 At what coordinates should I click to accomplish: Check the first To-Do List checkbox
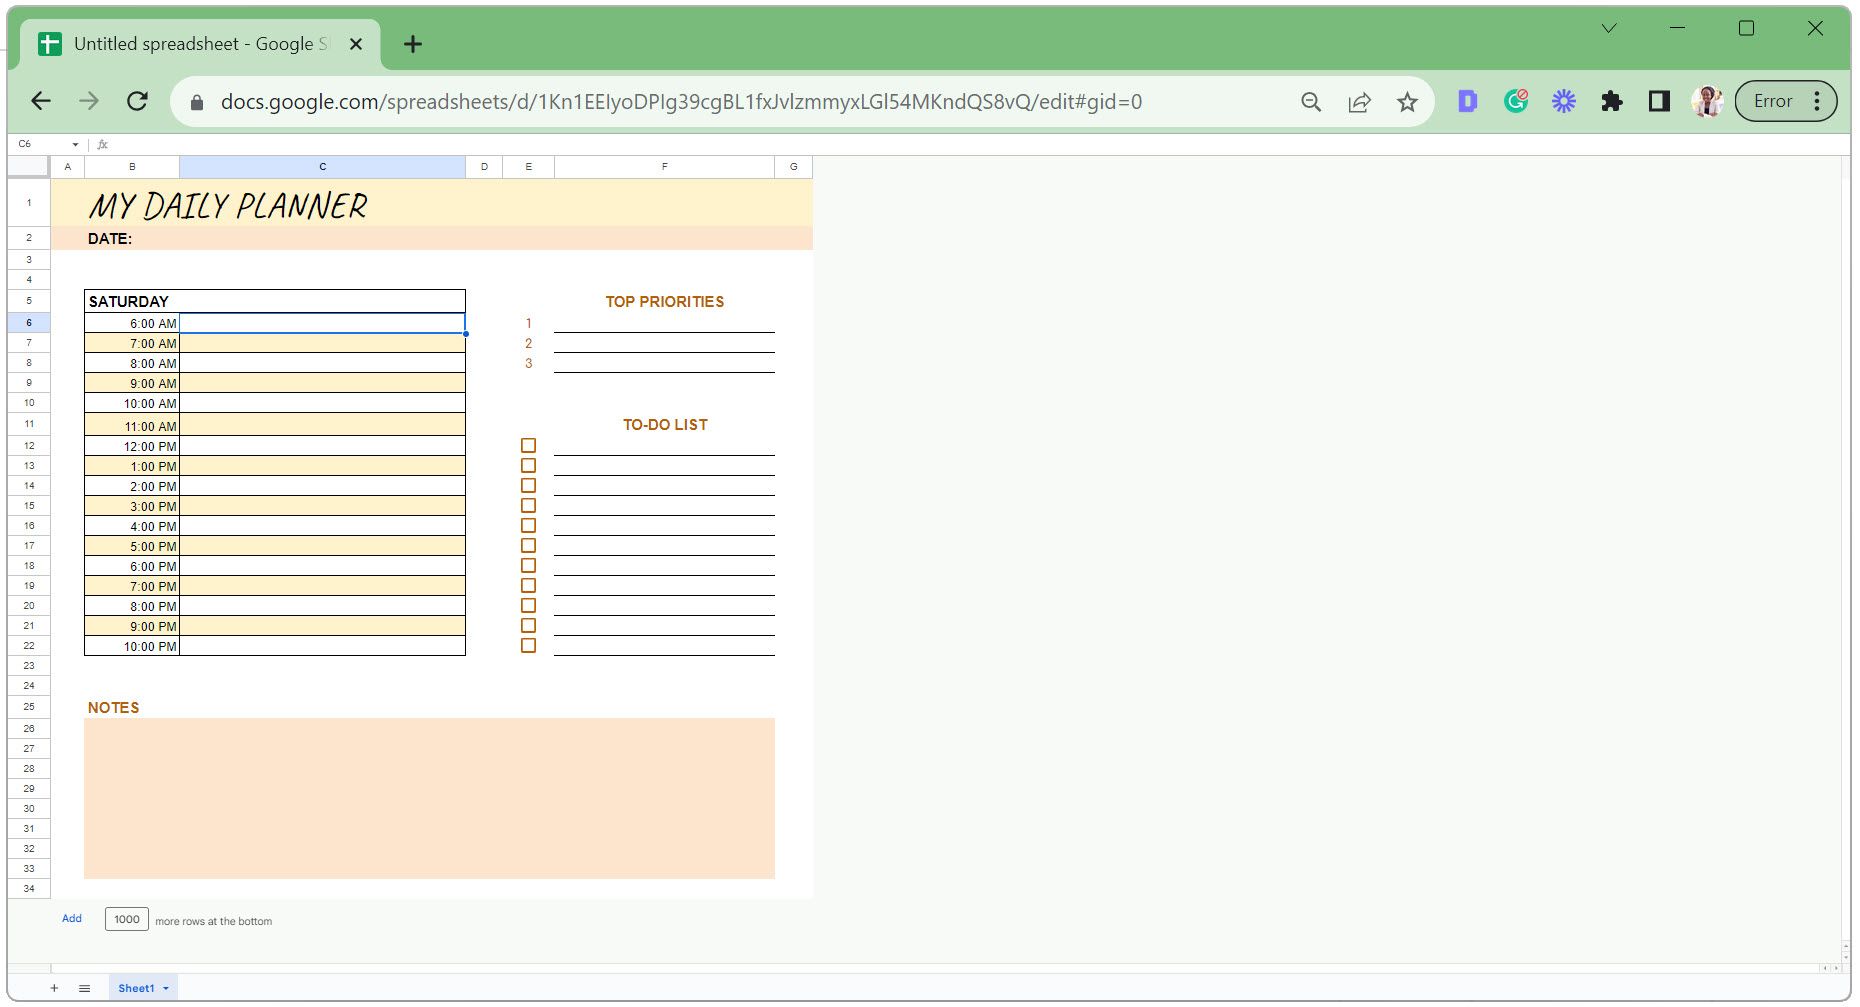pos(528,446)
